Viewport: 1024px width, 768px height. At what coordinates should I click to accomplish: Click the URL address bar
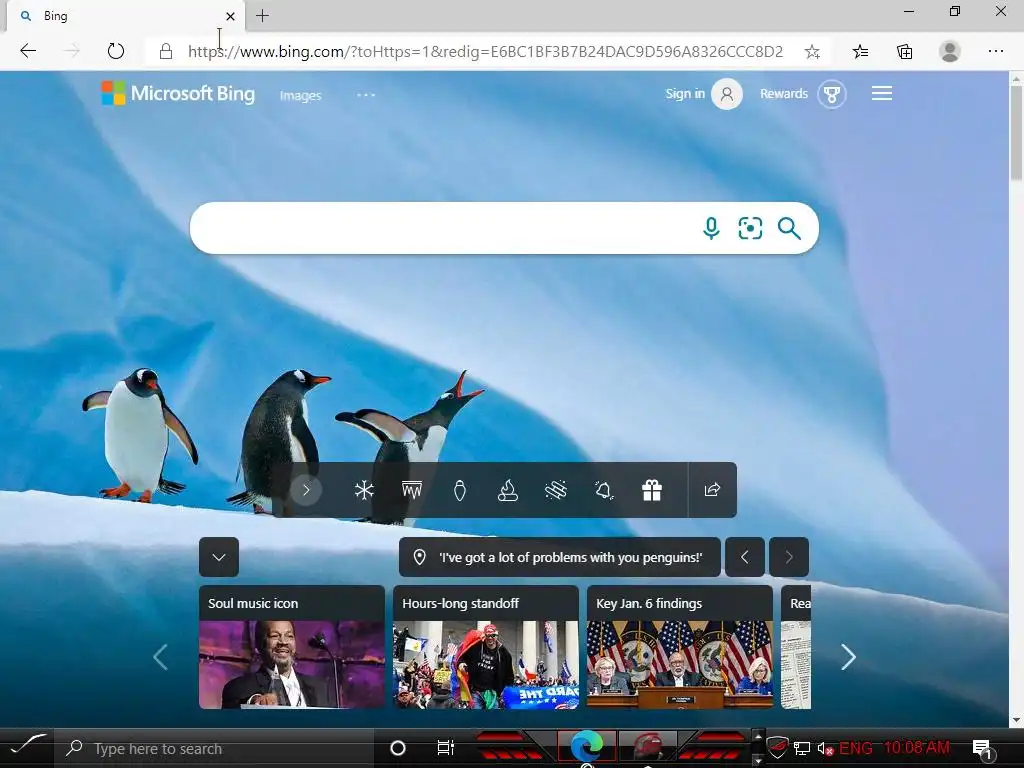485,52
